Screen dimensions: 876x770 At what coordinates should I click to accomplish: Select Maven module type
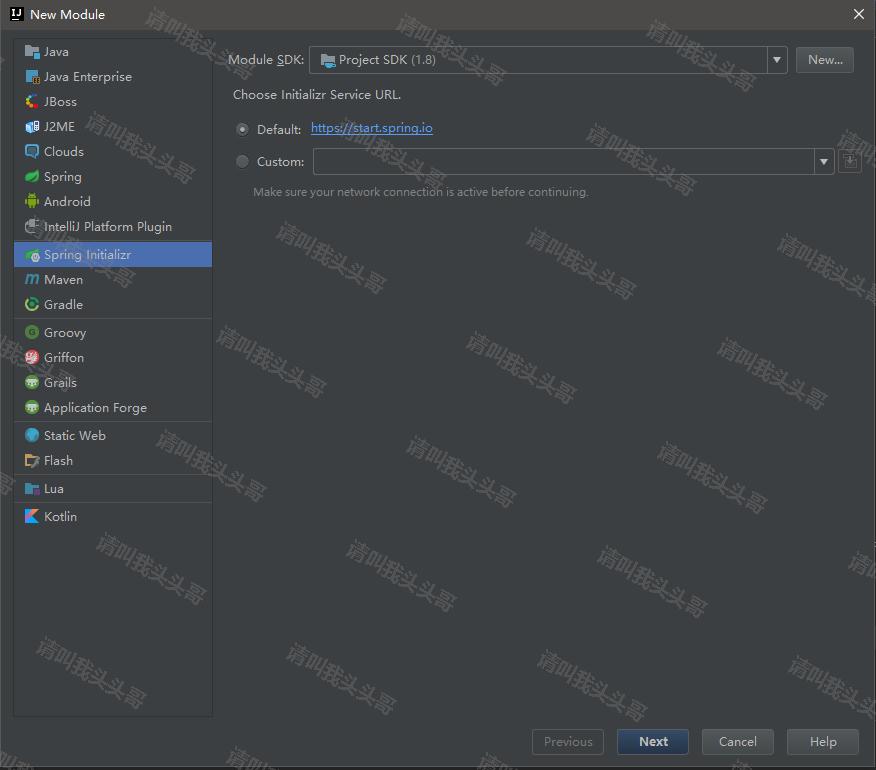(x=113, y=279)
